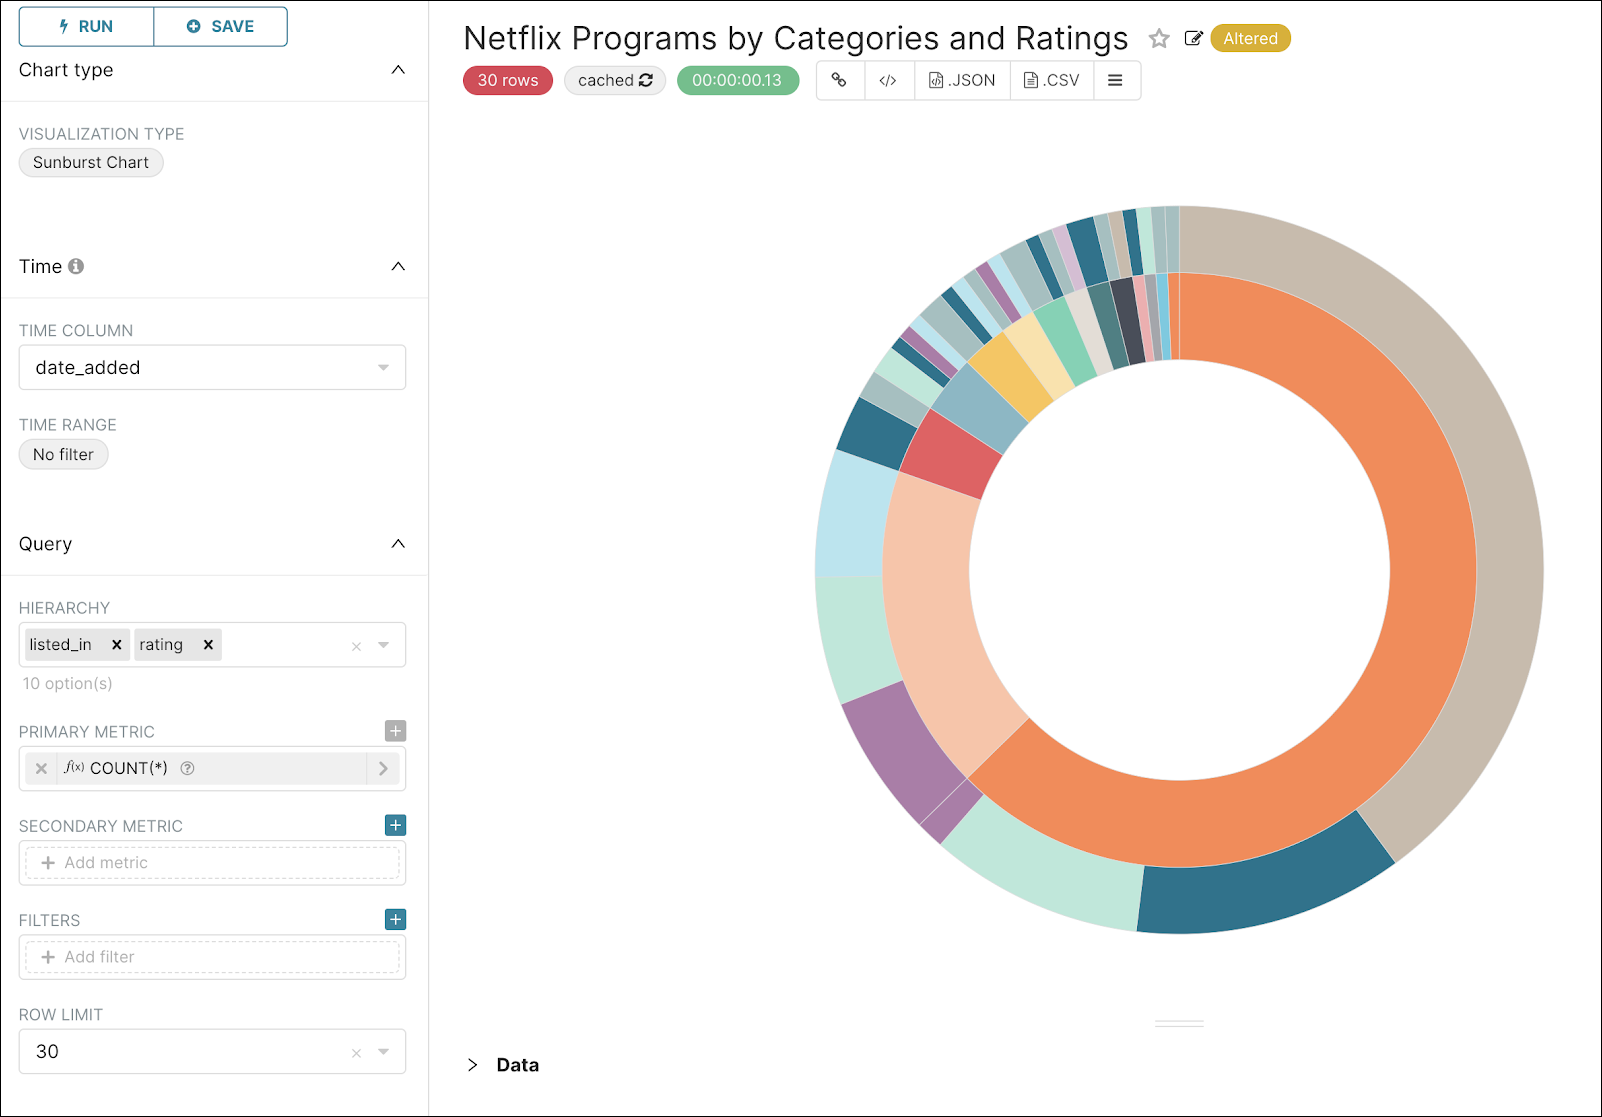Star the chart as a favorite

click(x=1159, y=39)
